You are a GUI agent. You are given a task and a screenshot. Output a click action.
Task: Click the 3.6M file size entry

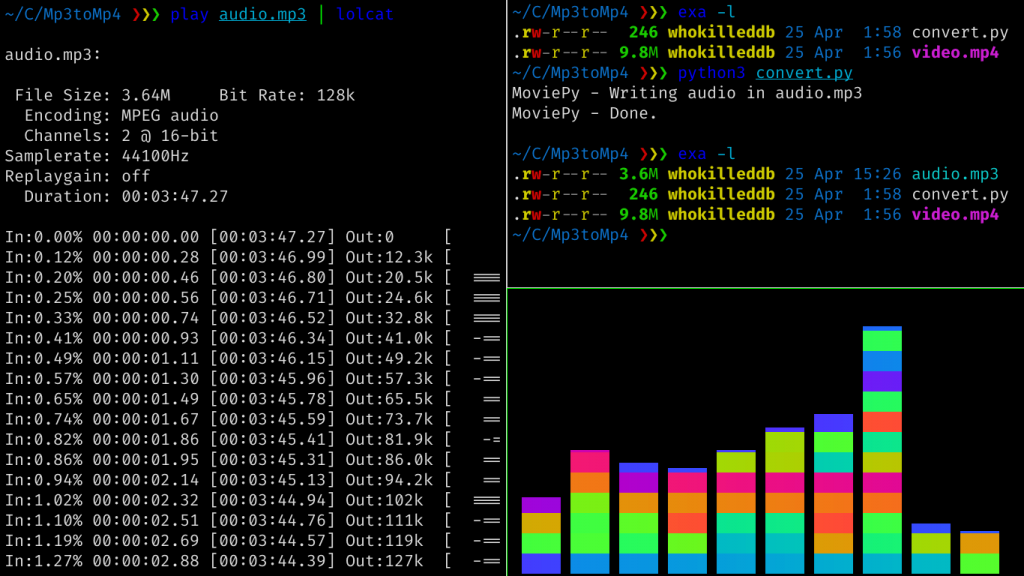point(638,174)
